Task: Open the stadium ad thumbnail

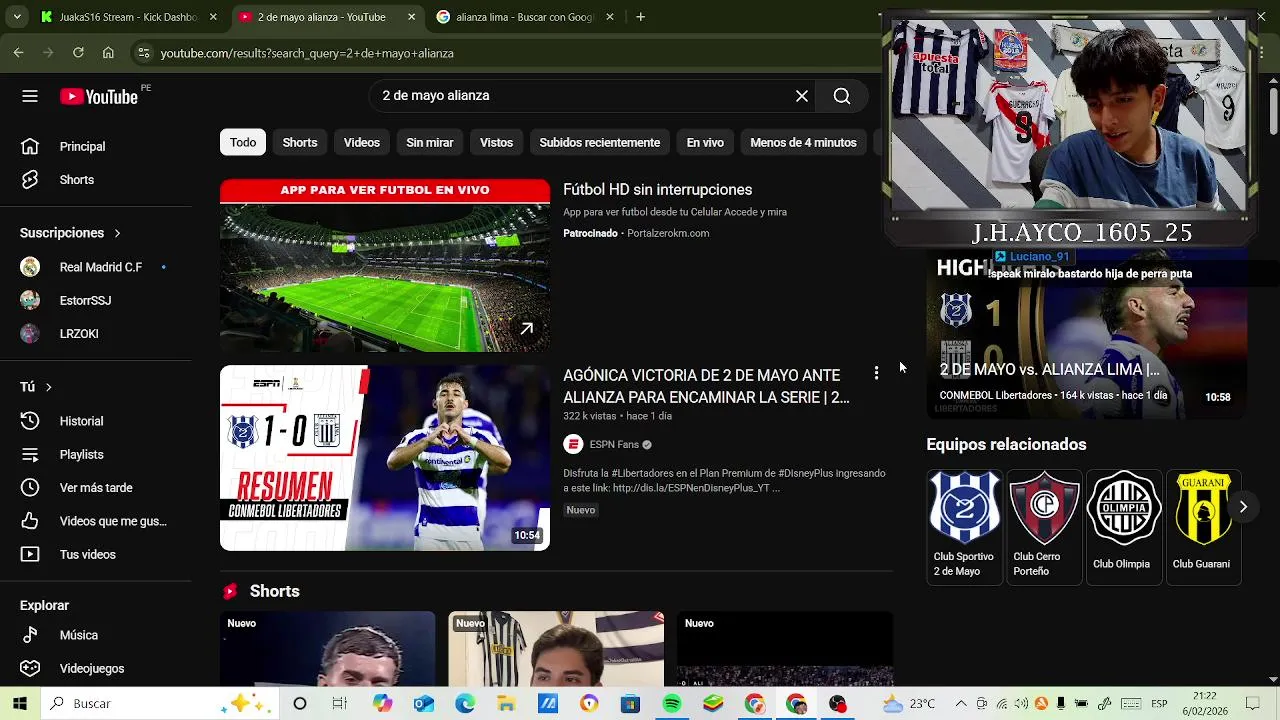Action: [385, 265]
